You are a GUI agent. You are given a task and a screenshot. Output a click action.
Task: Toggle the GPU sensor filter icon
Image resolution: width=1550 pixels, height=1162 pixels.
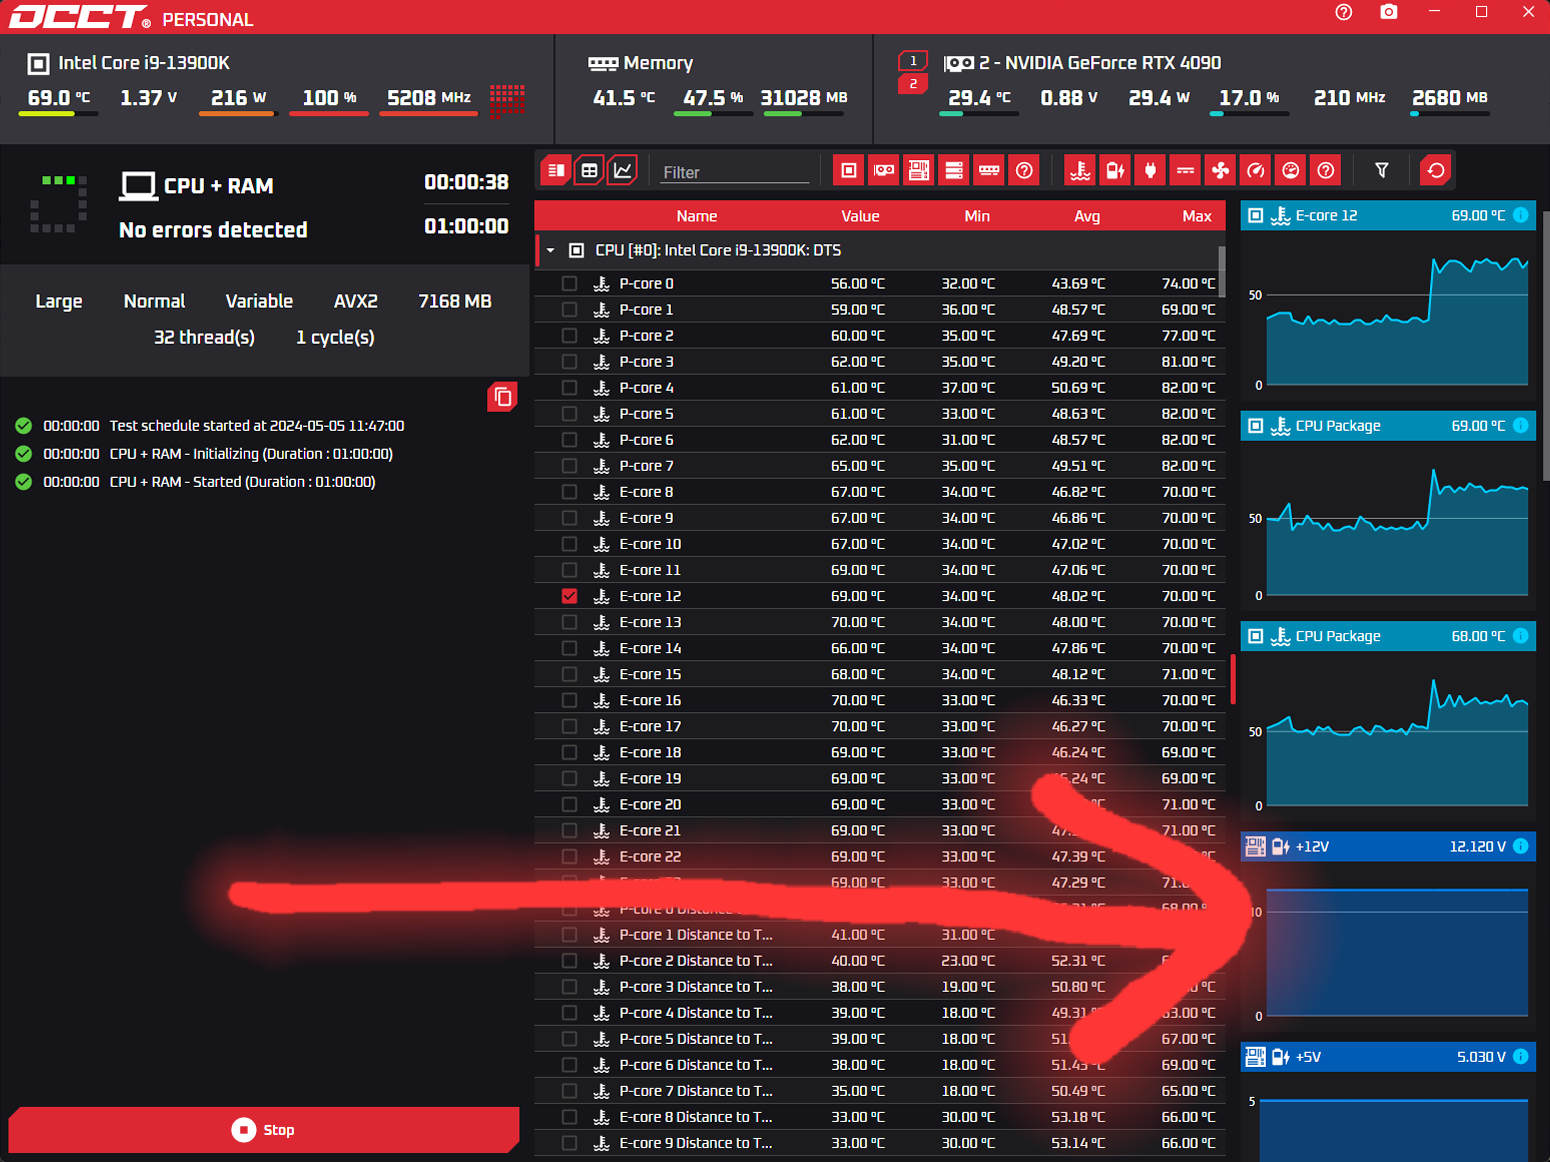point(884,170)
